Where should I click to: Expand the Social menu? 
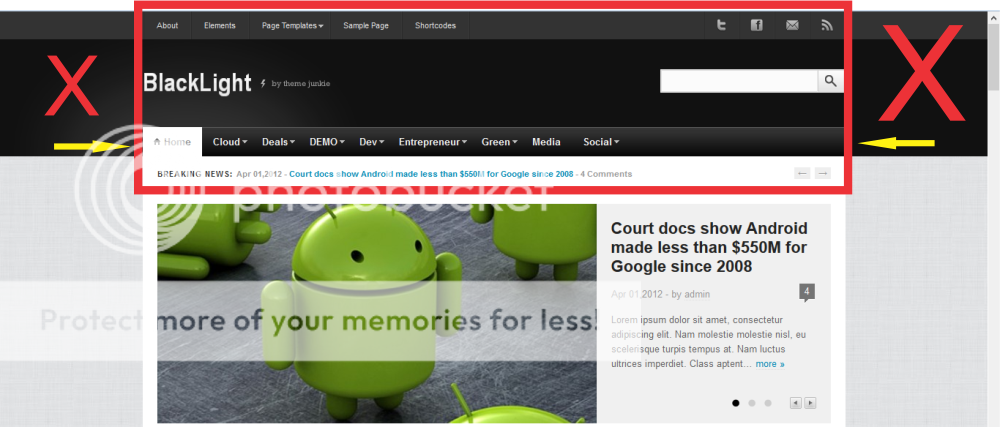[601, 142]
